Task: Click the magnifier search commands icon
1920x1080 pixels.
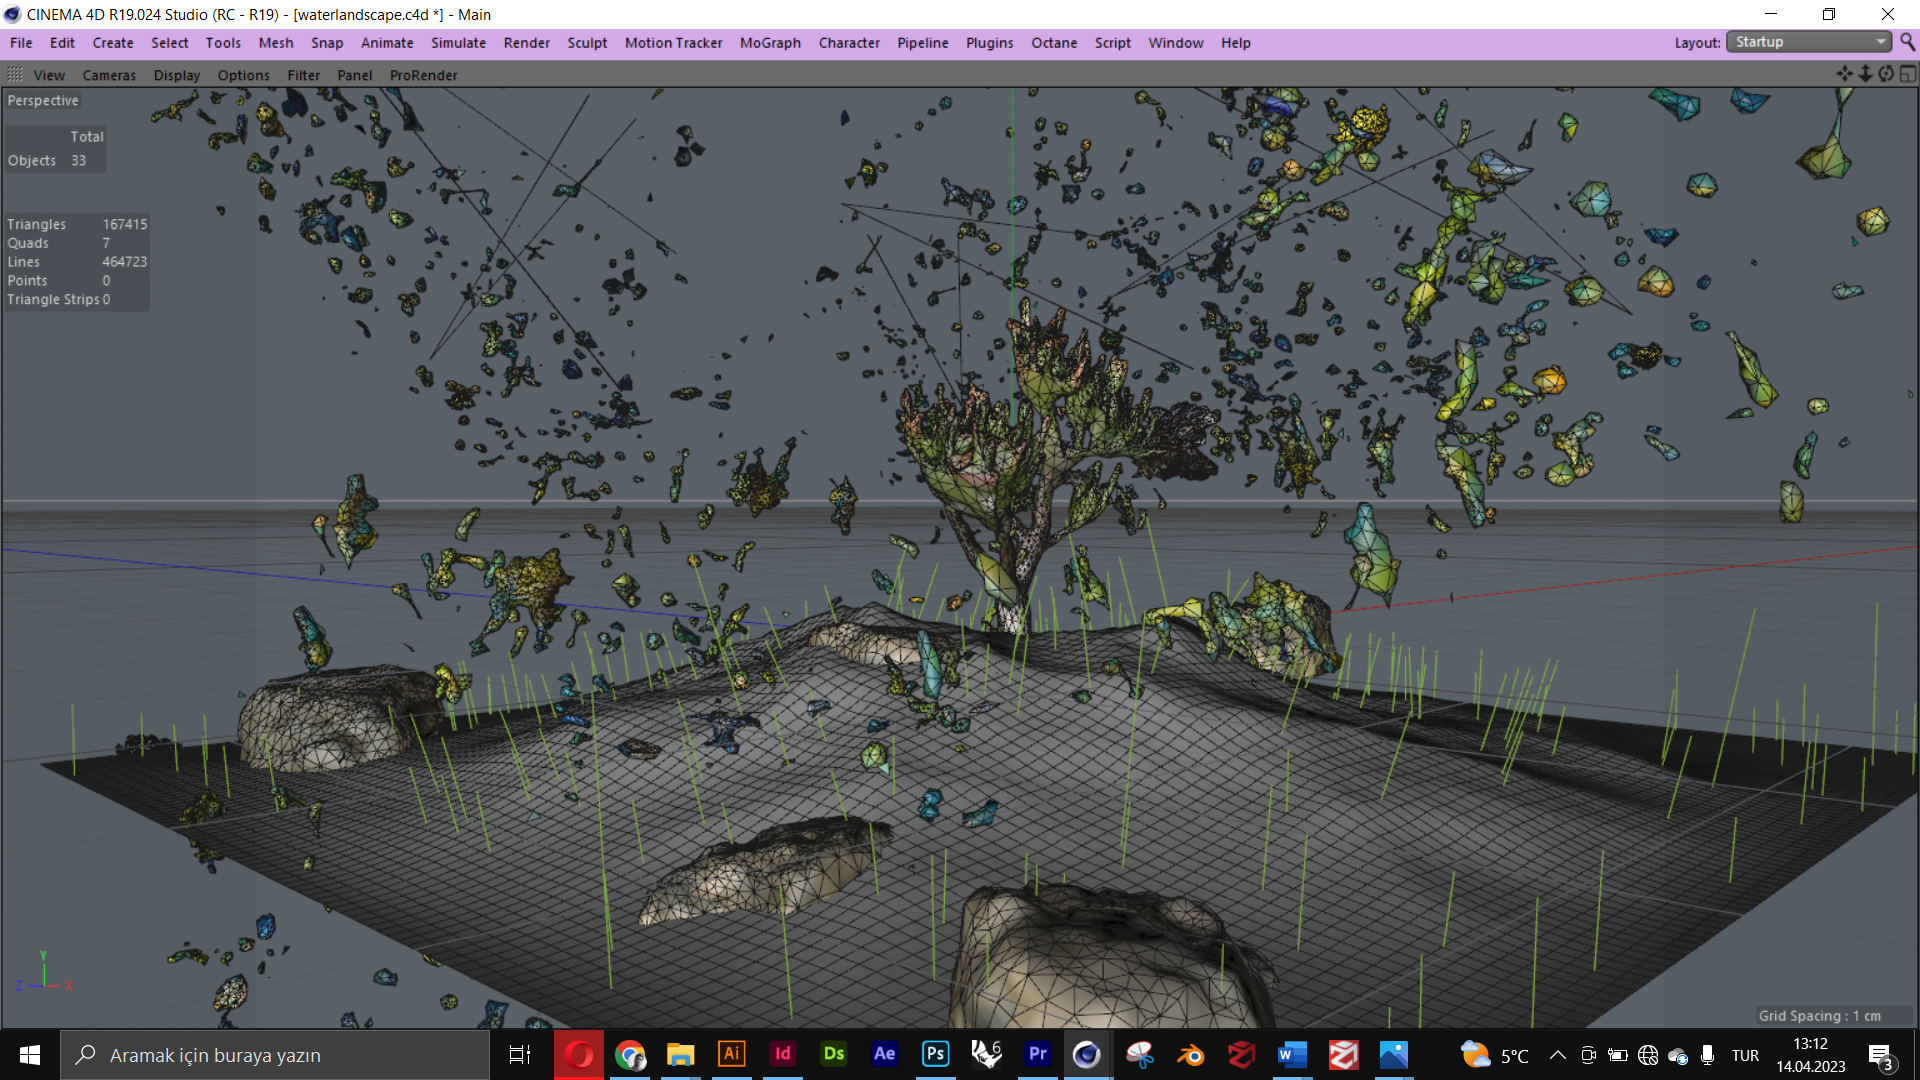Action: tap(1907, 42)
